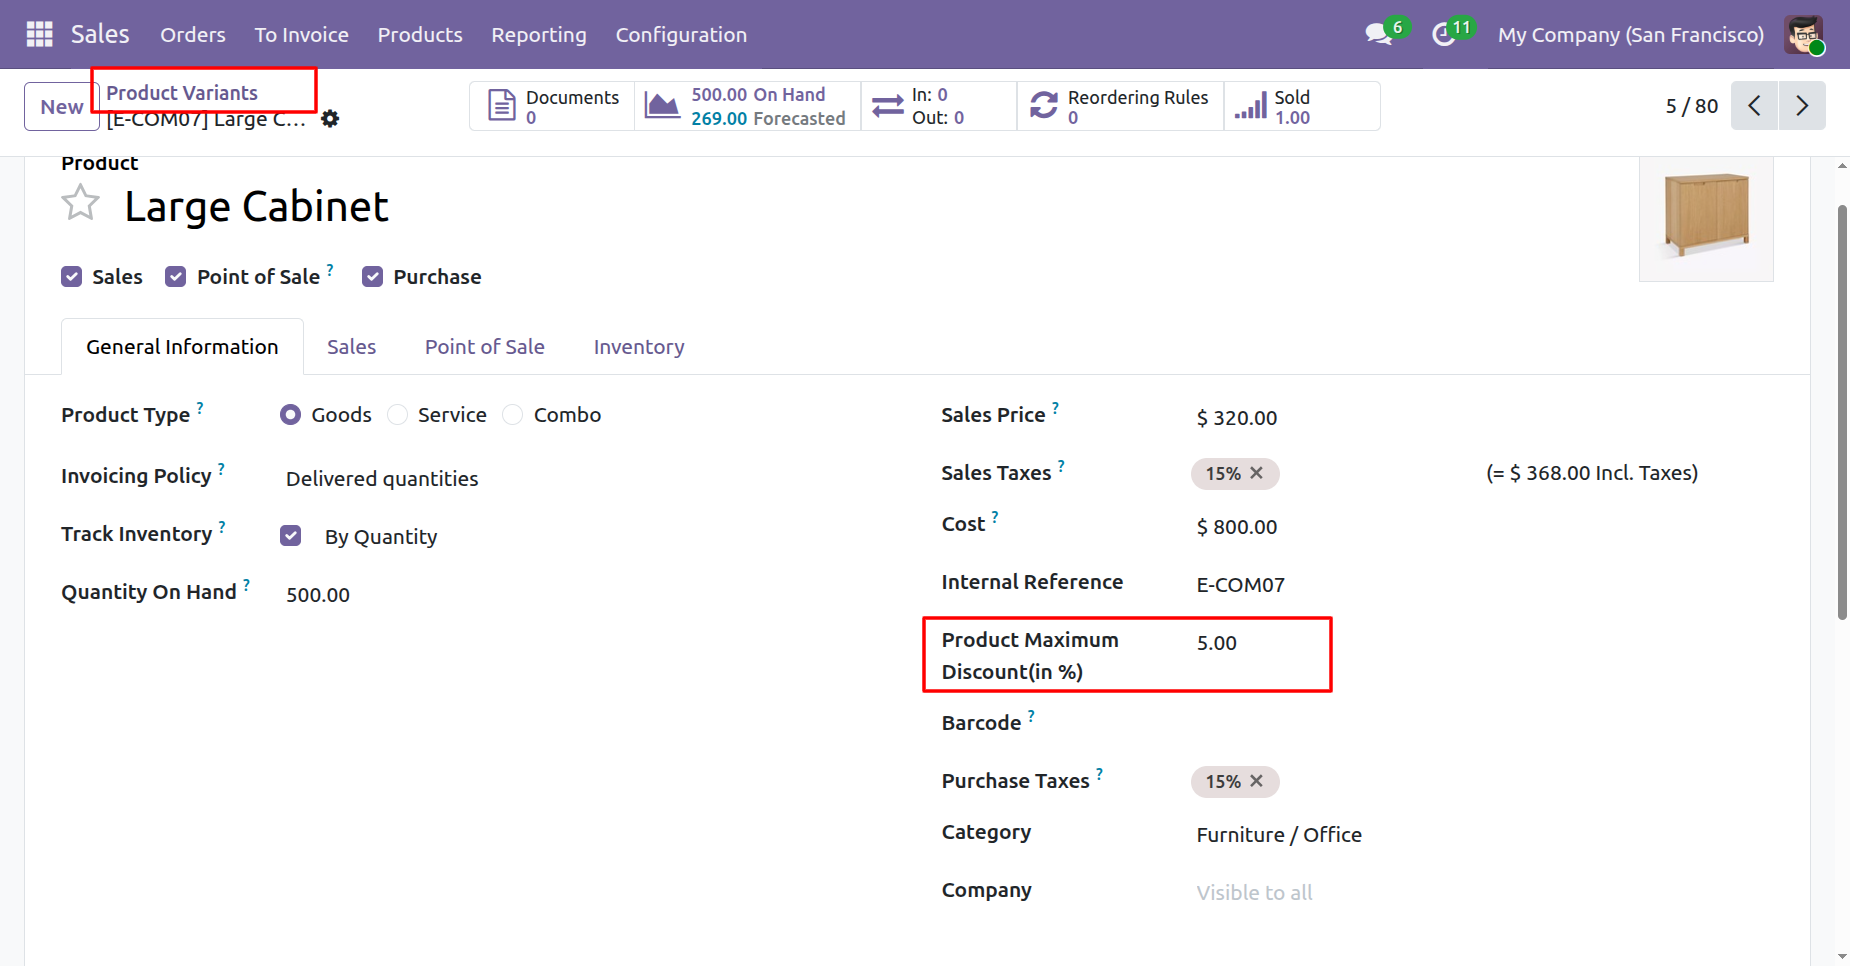This screenshot has height=966, width=1850.
Task: Toggle the Point of Sale checkbox
Action: click(x=176, y=277)
